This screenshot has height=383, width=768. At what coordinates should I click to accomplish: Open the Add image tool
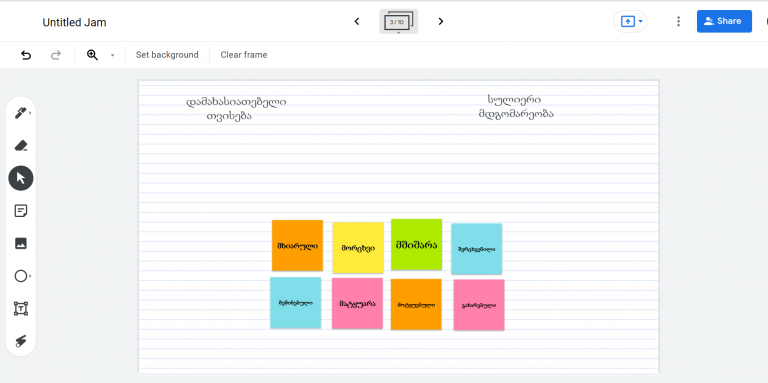click(21, 243)
